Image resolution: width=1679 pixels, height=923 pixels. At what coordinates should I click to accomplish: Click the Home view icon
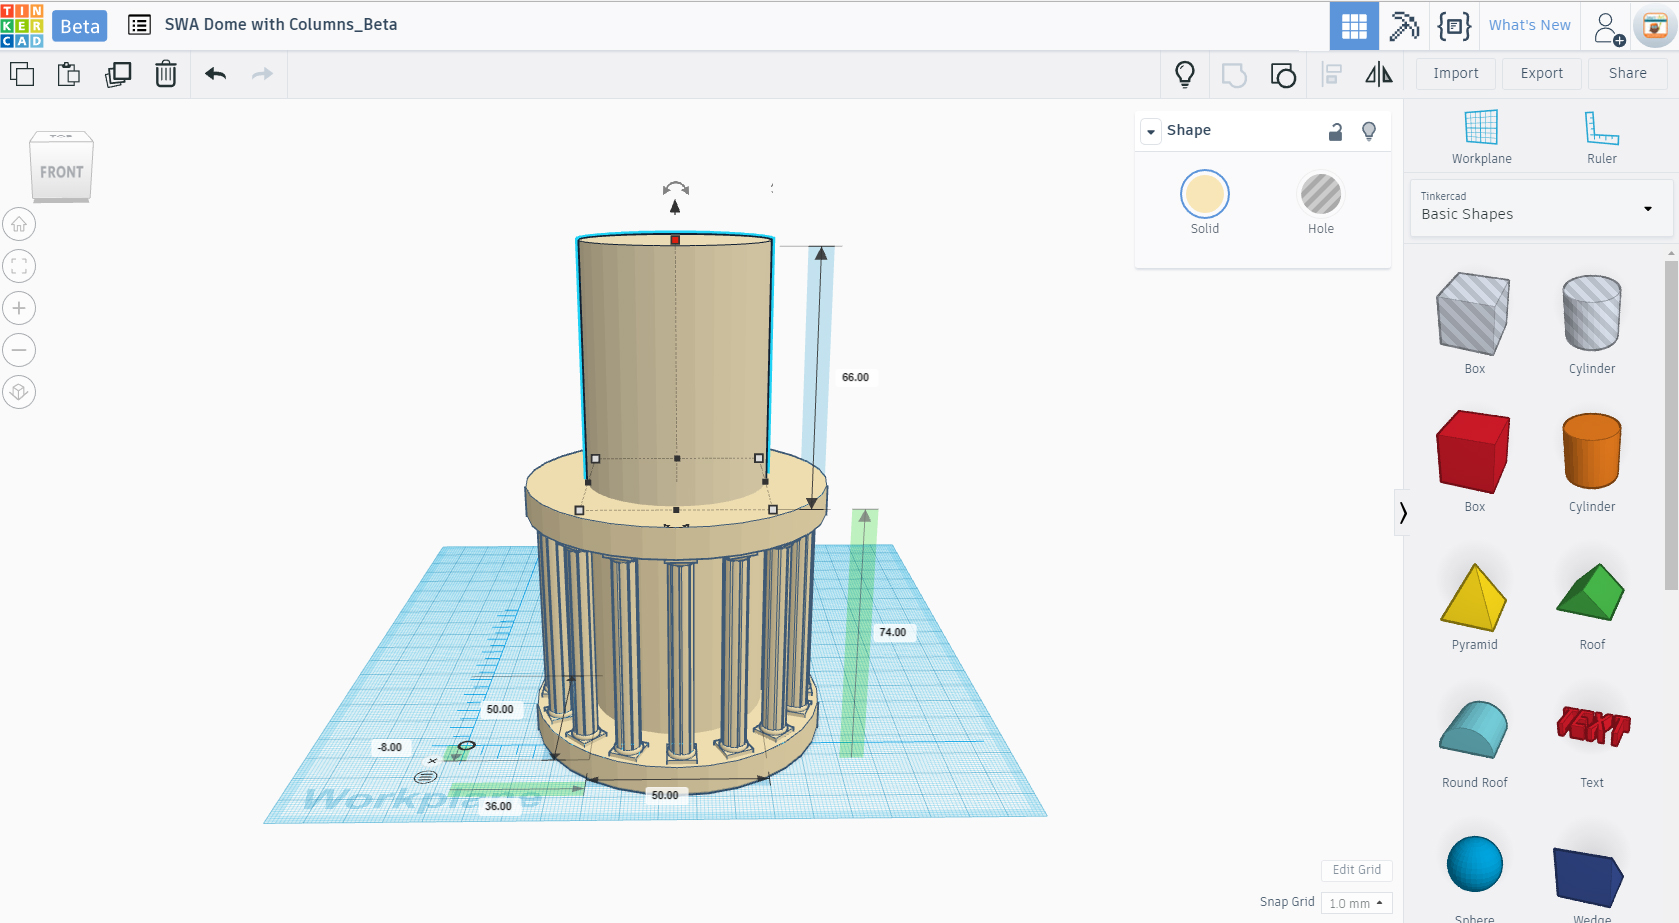(19, 224)
